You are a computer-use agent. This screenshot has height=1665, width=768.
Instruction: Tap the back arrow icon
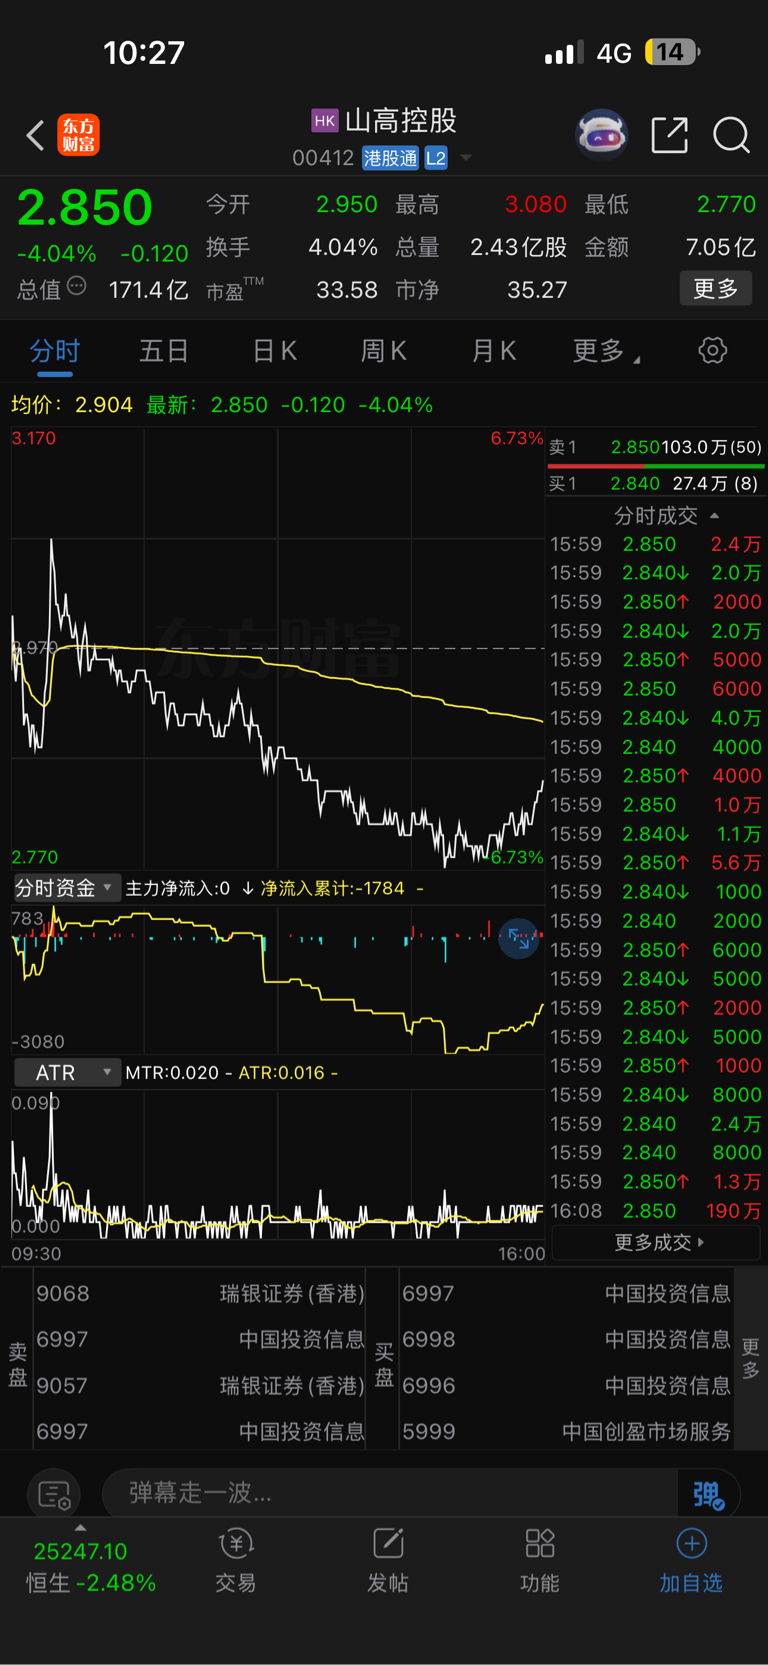coord(36,135)
